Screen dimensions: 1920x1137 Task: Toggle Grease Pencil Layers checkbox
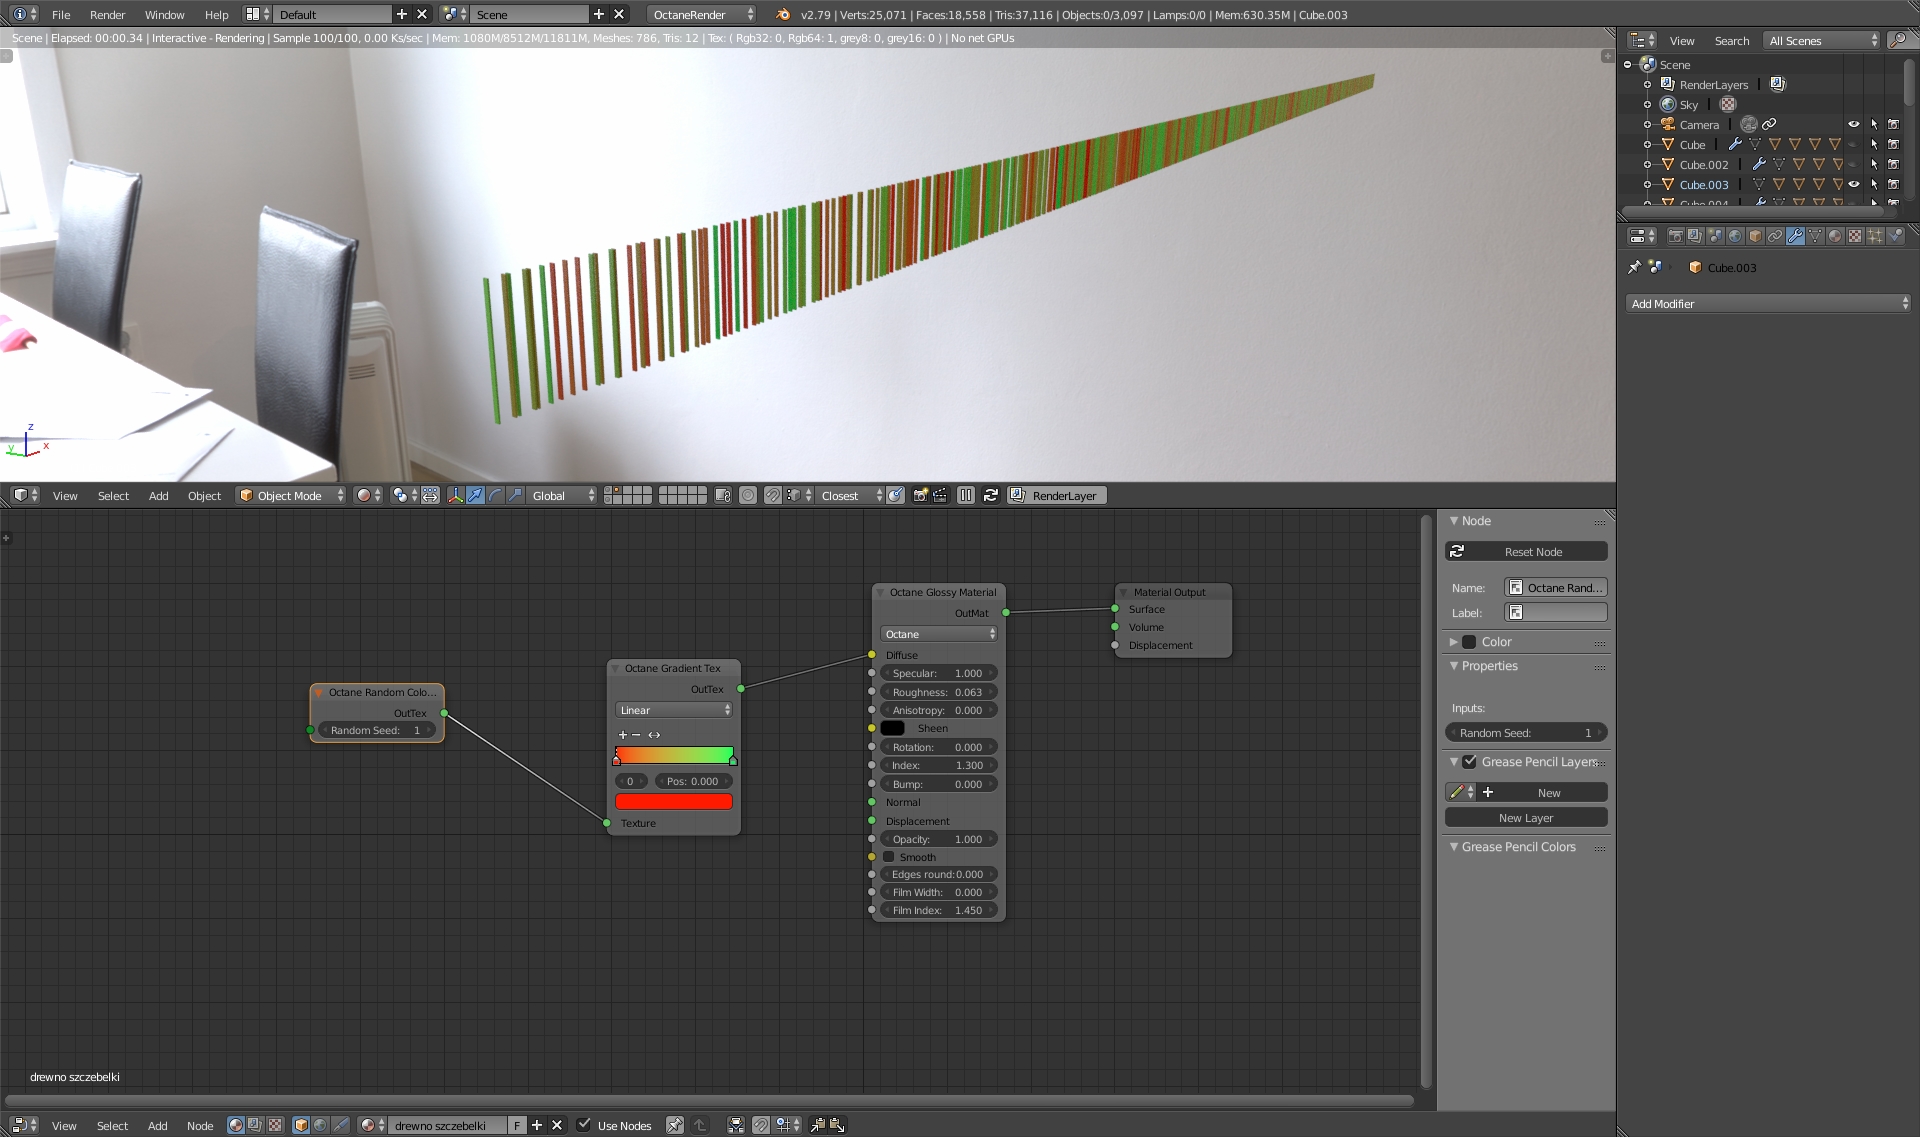pos(1469,762)
